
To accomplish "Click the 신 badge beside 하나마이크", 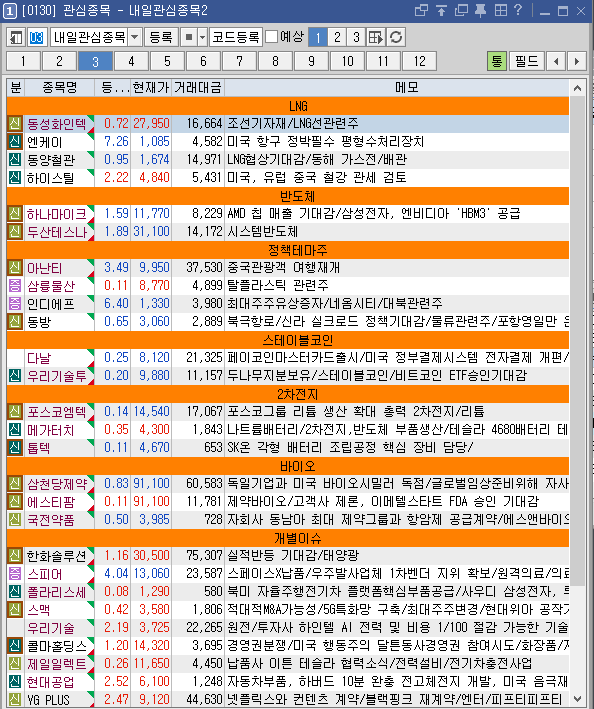I will (x=15, y=213).
